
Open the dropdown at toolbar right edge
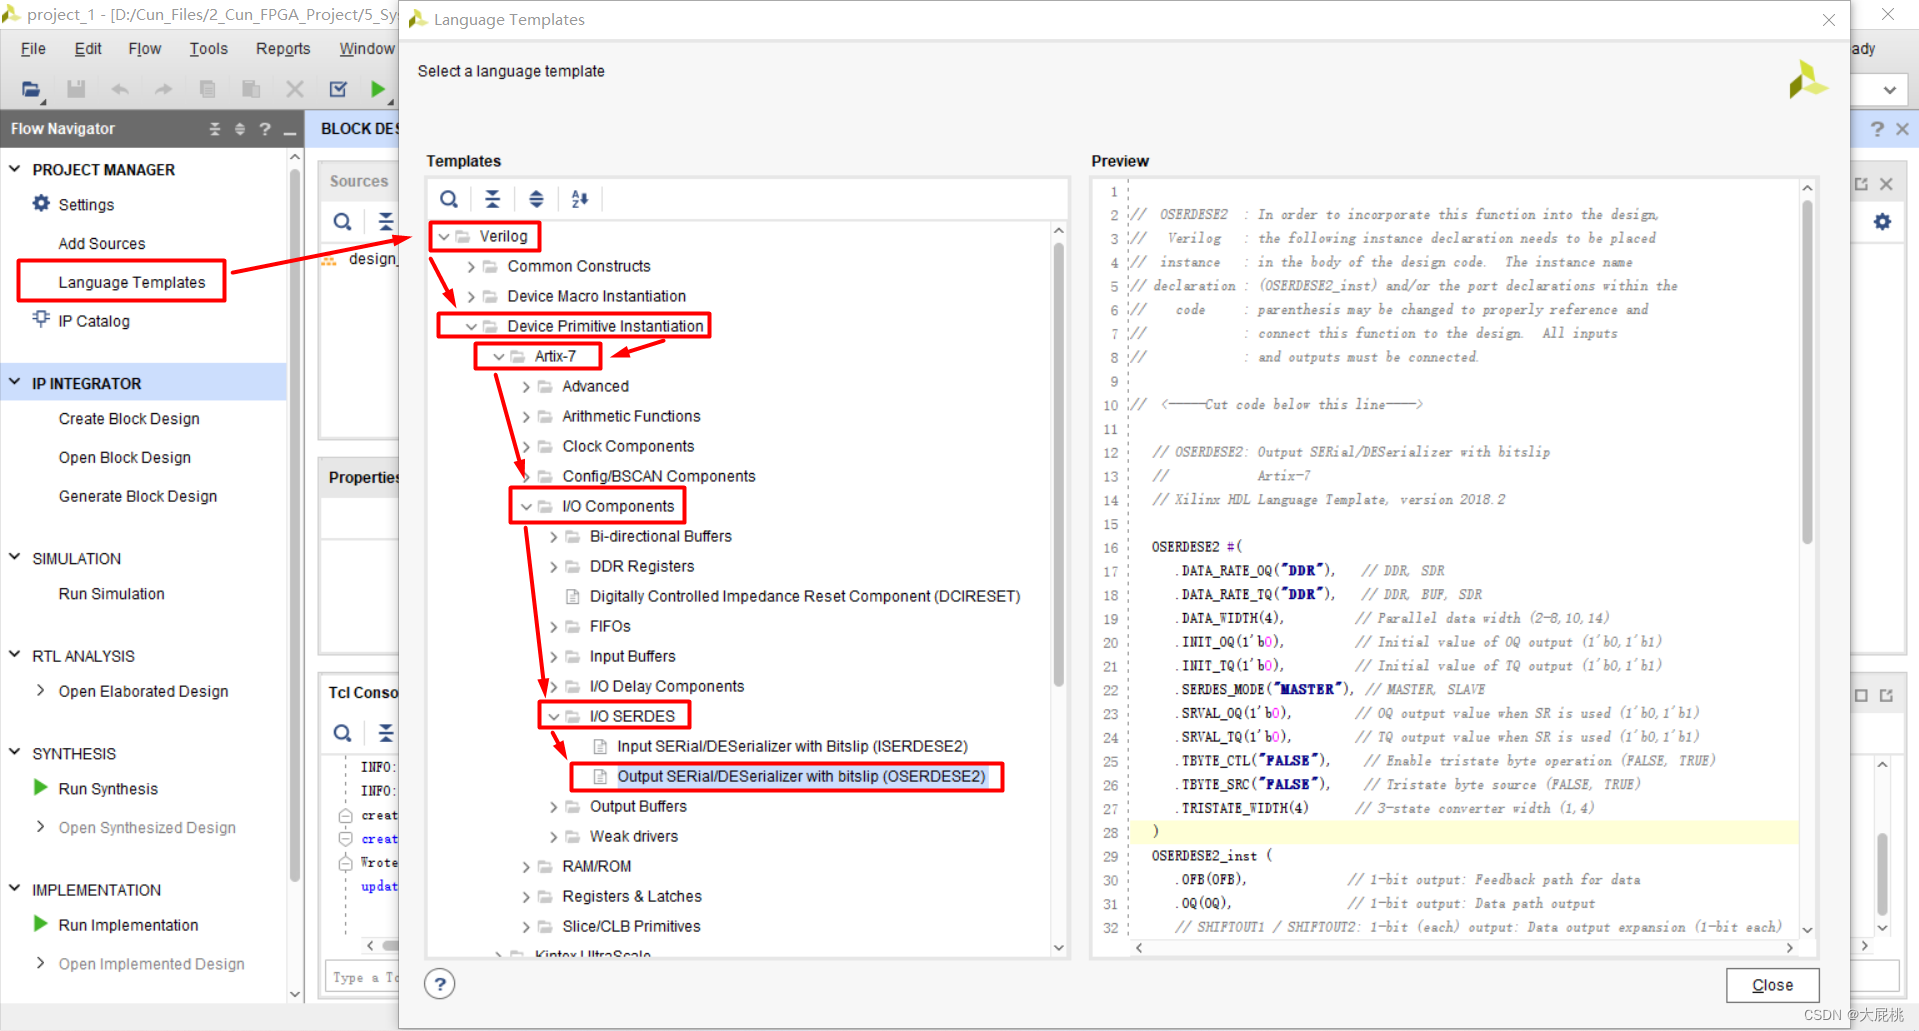pos(1888,89)
